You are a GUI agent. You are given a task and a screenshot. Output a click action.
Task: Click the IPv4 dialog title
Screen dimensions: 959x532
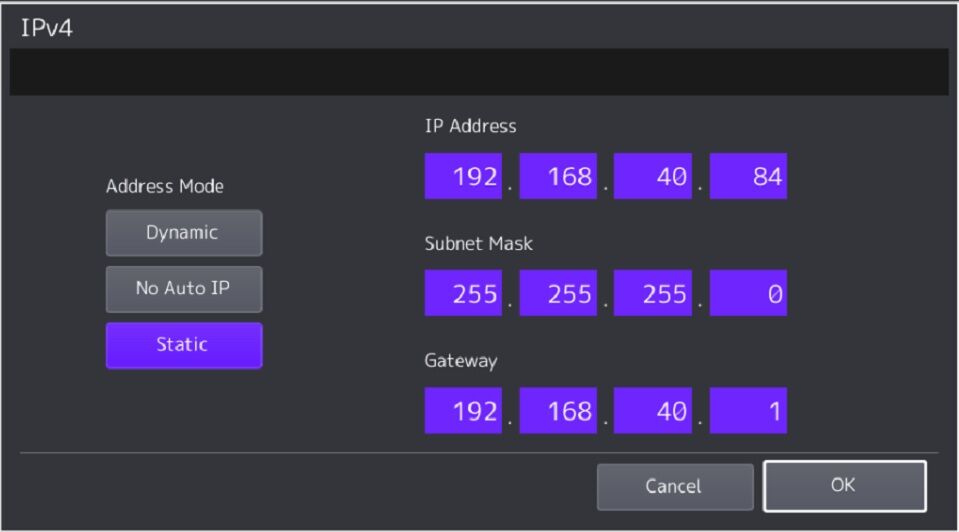(46, 28)
